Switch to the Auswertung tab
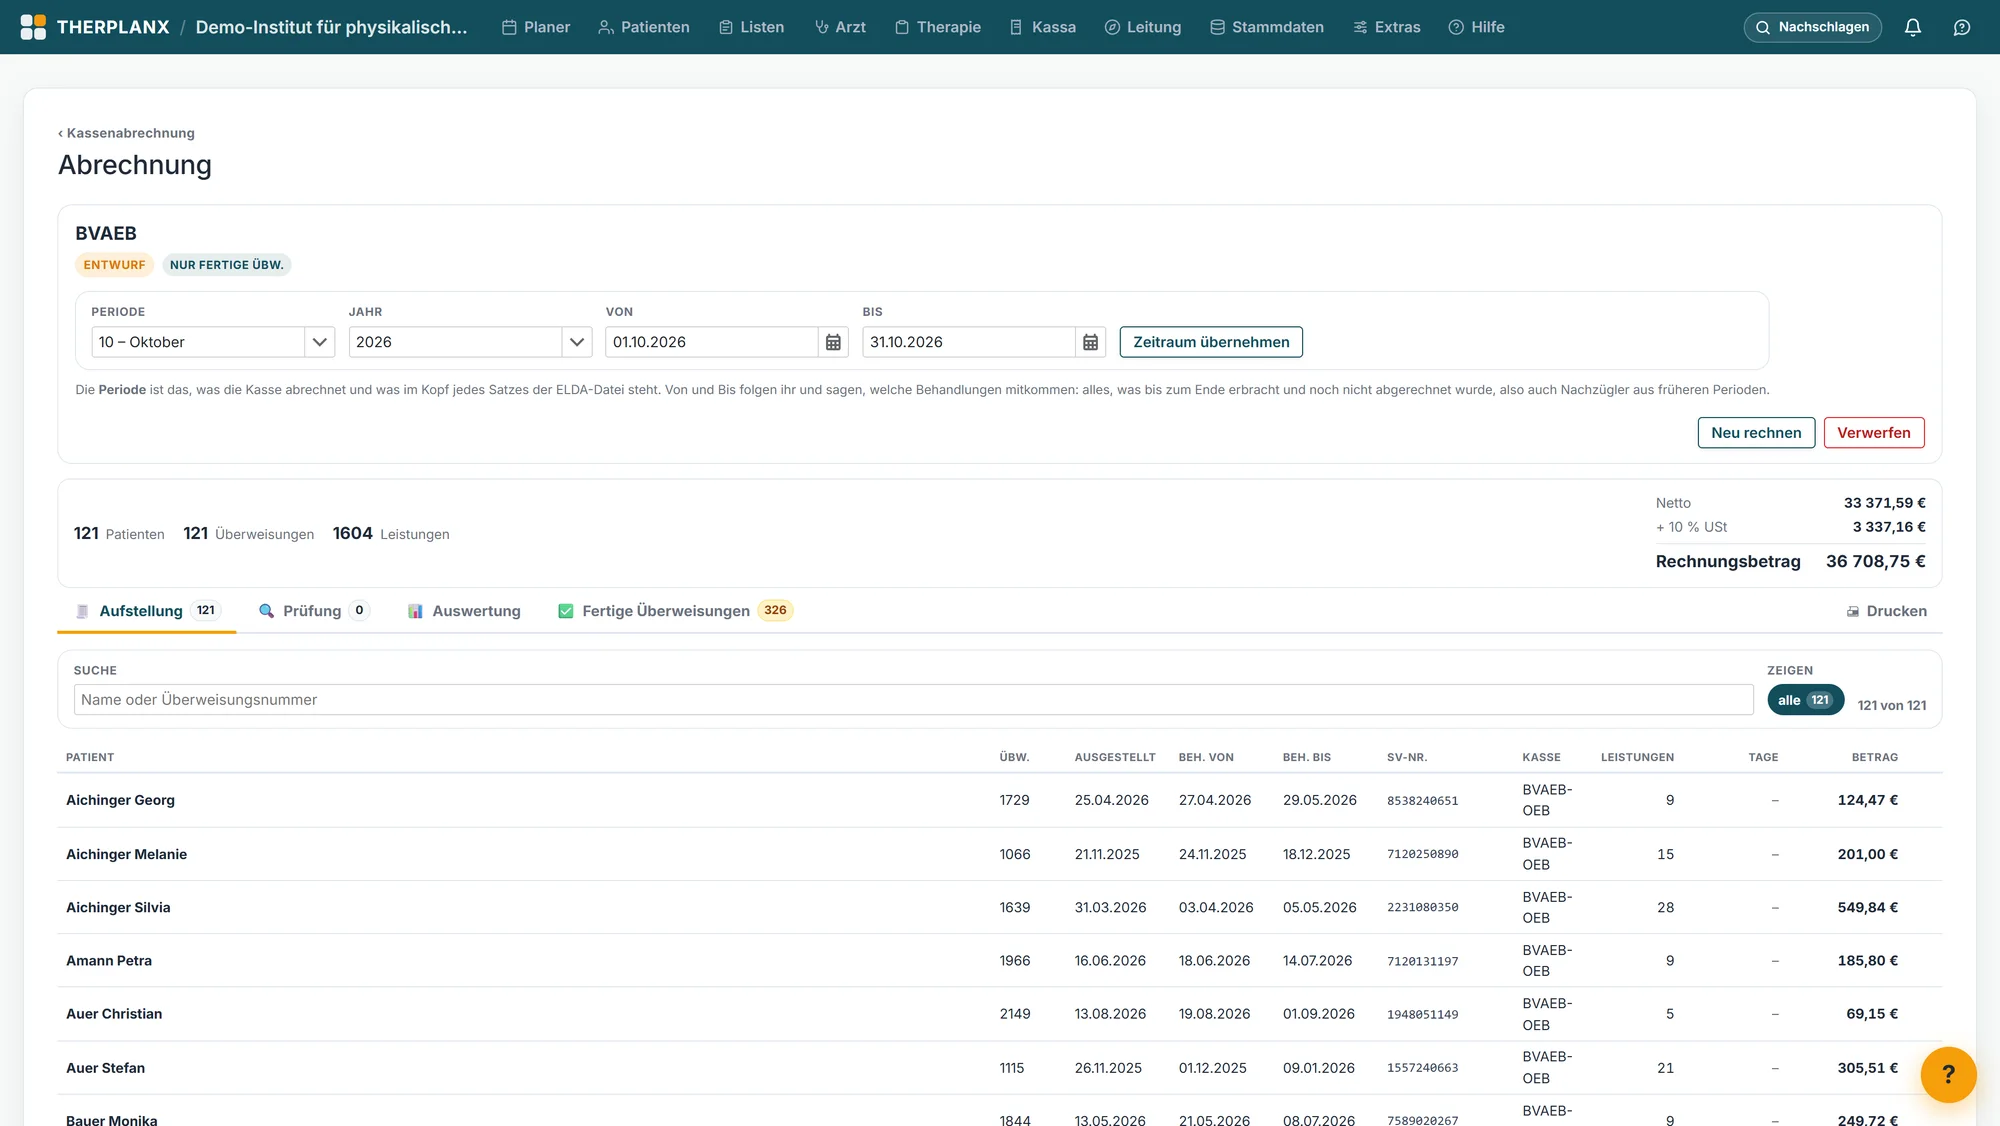This screenshot has width=2000, height=1126. 464,611
